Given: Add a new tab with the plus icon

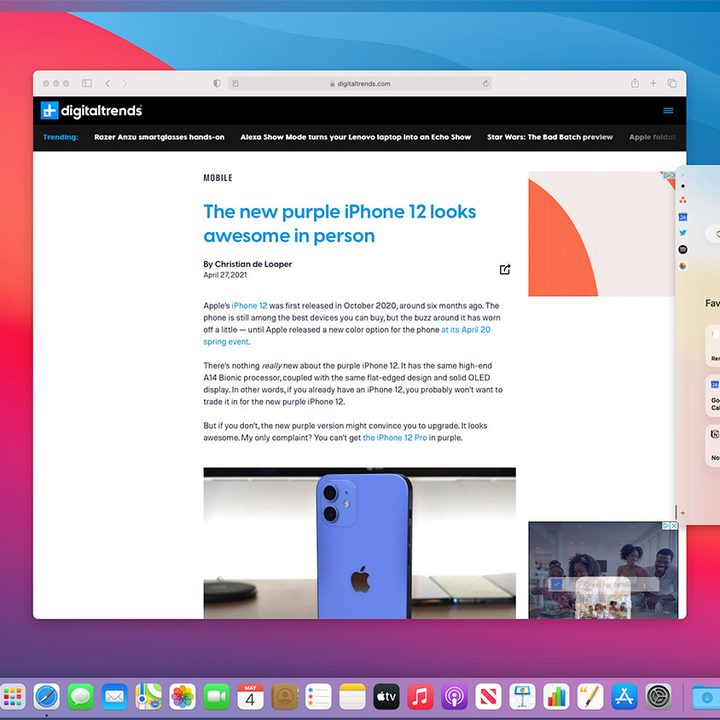Looking at the screenshot, I should point(653,83).
